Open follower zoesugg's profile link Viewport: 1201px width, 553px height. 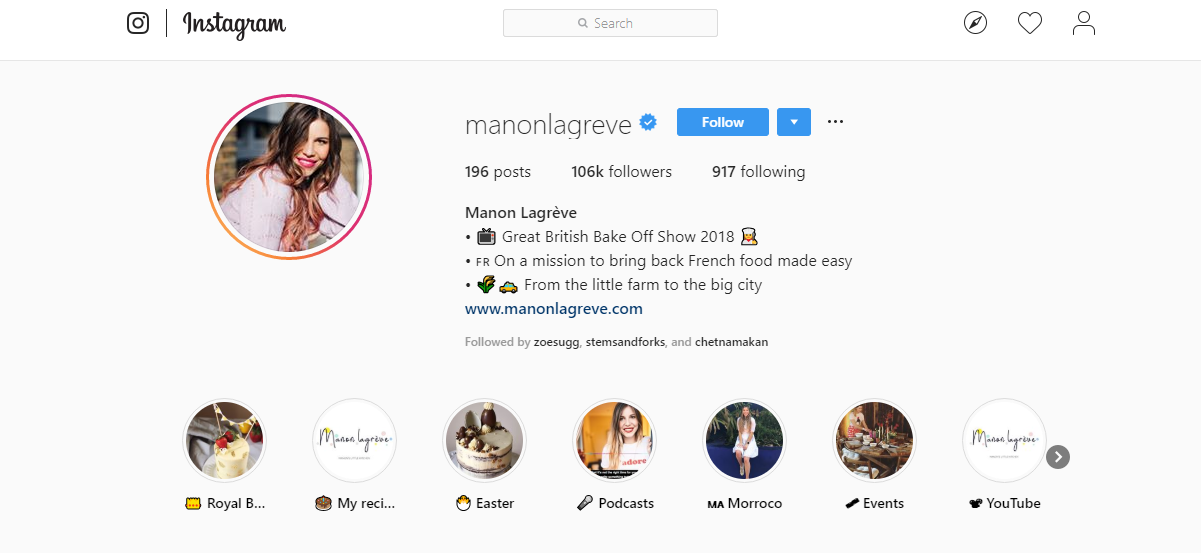pyautogui.click(x=553, y=342)
